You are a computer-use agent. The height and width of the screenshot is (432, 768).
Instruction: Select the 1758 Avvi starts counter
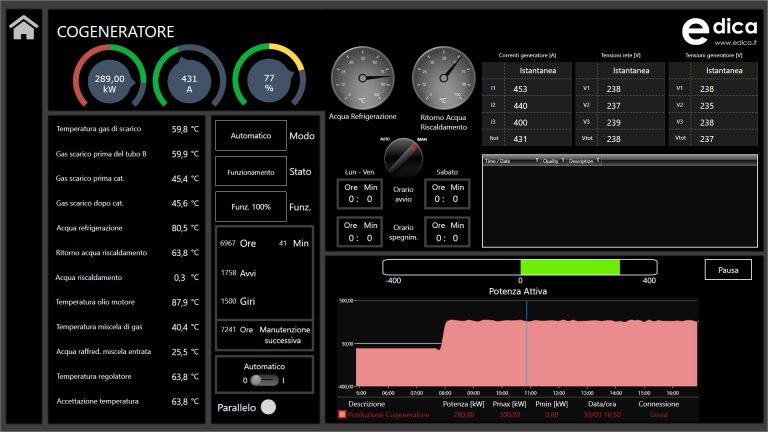pos(239,273)
